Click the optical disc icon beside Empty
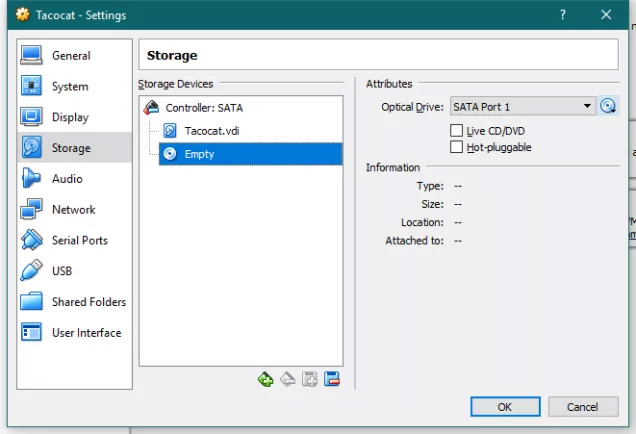 pyautogui.click(x=170, y=154)
